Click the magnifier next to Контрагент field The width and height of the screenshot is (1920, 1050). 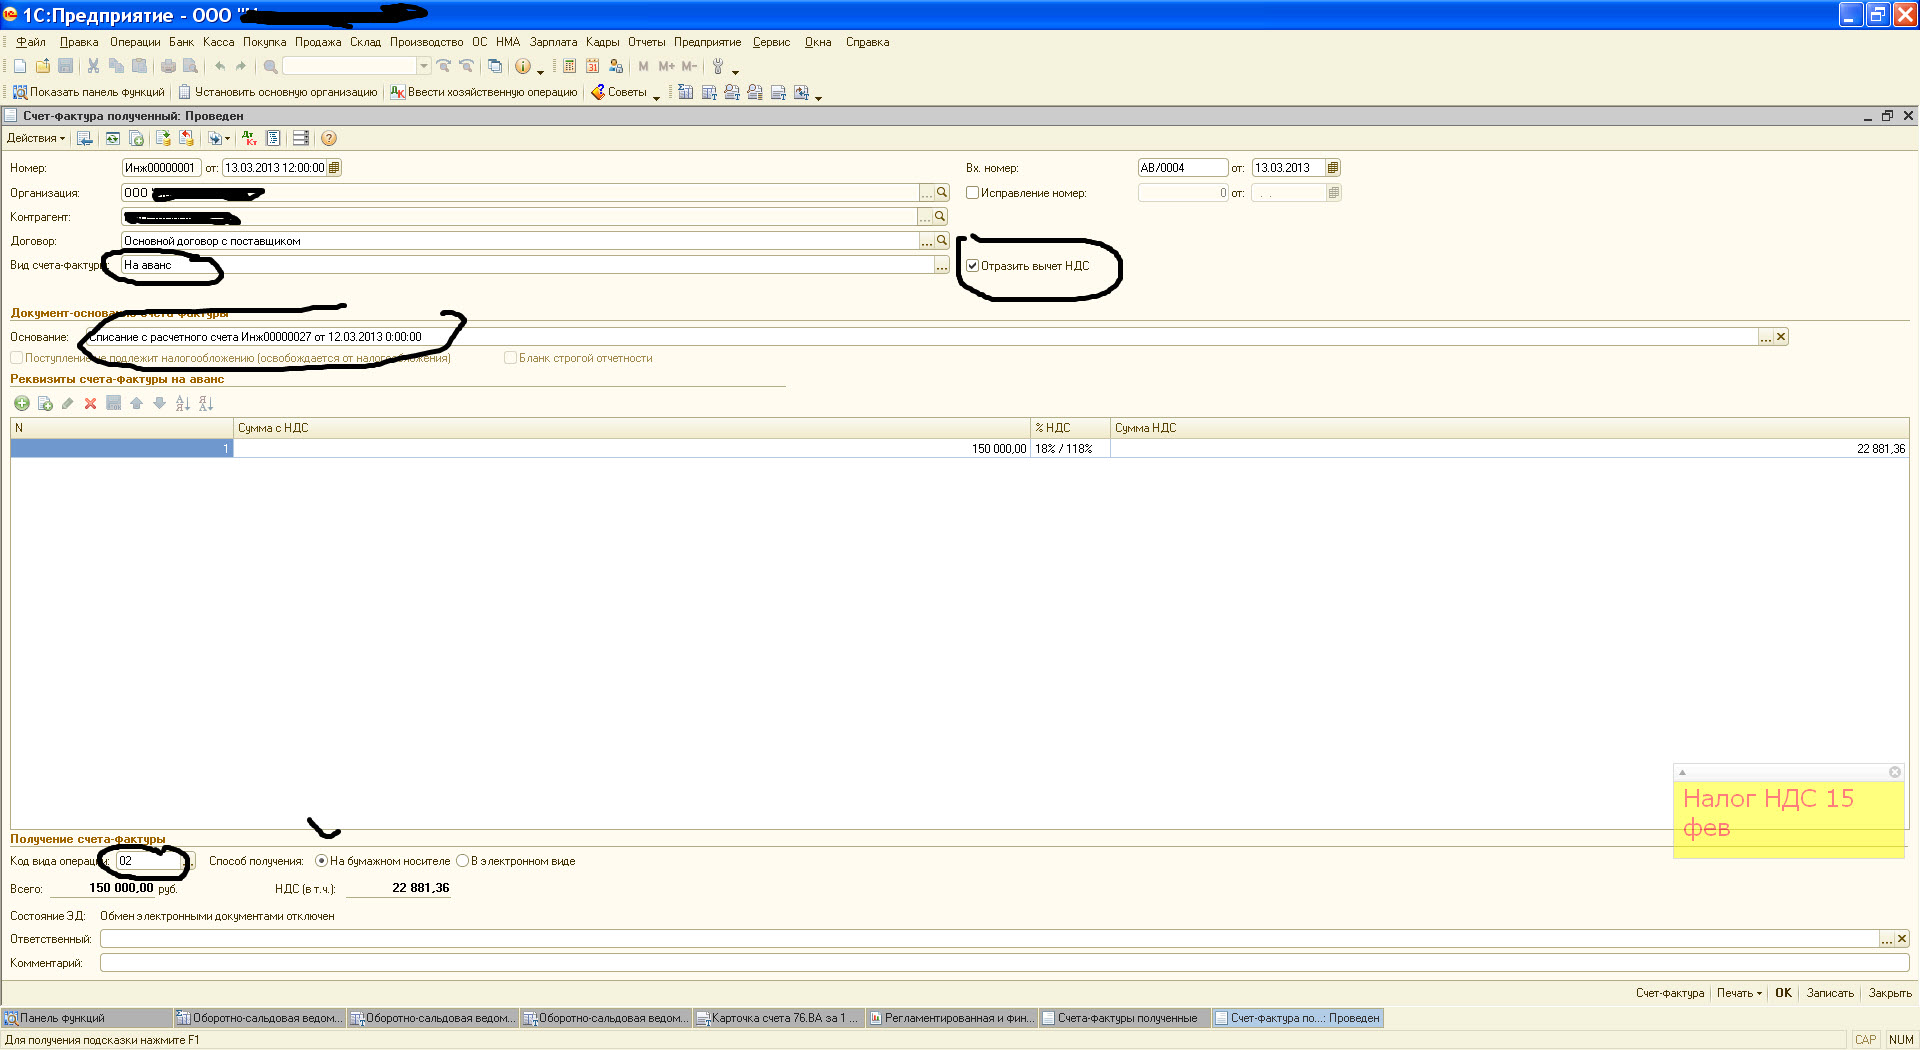941,217
